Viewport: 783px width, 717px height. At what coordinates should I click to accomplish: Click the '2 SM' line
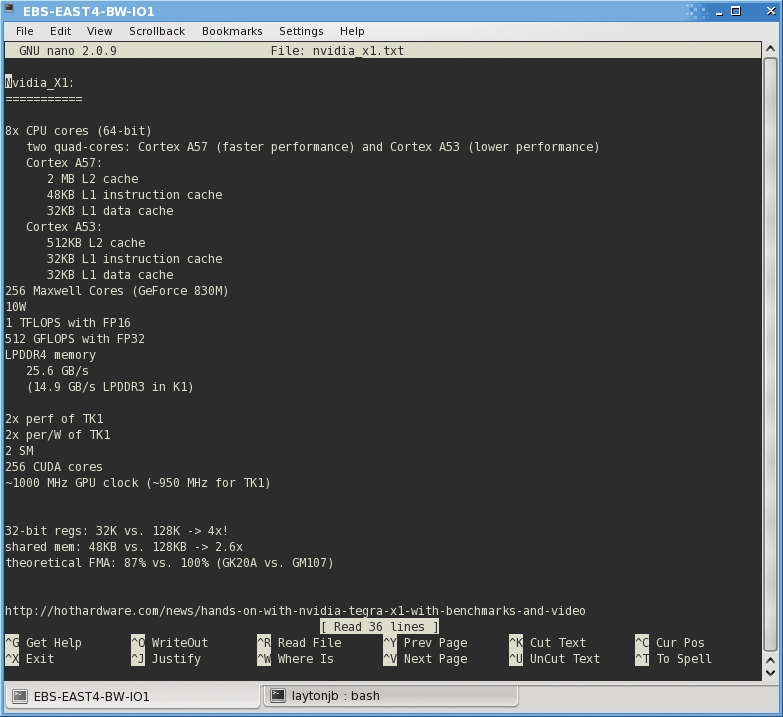[x=19, y=451]
